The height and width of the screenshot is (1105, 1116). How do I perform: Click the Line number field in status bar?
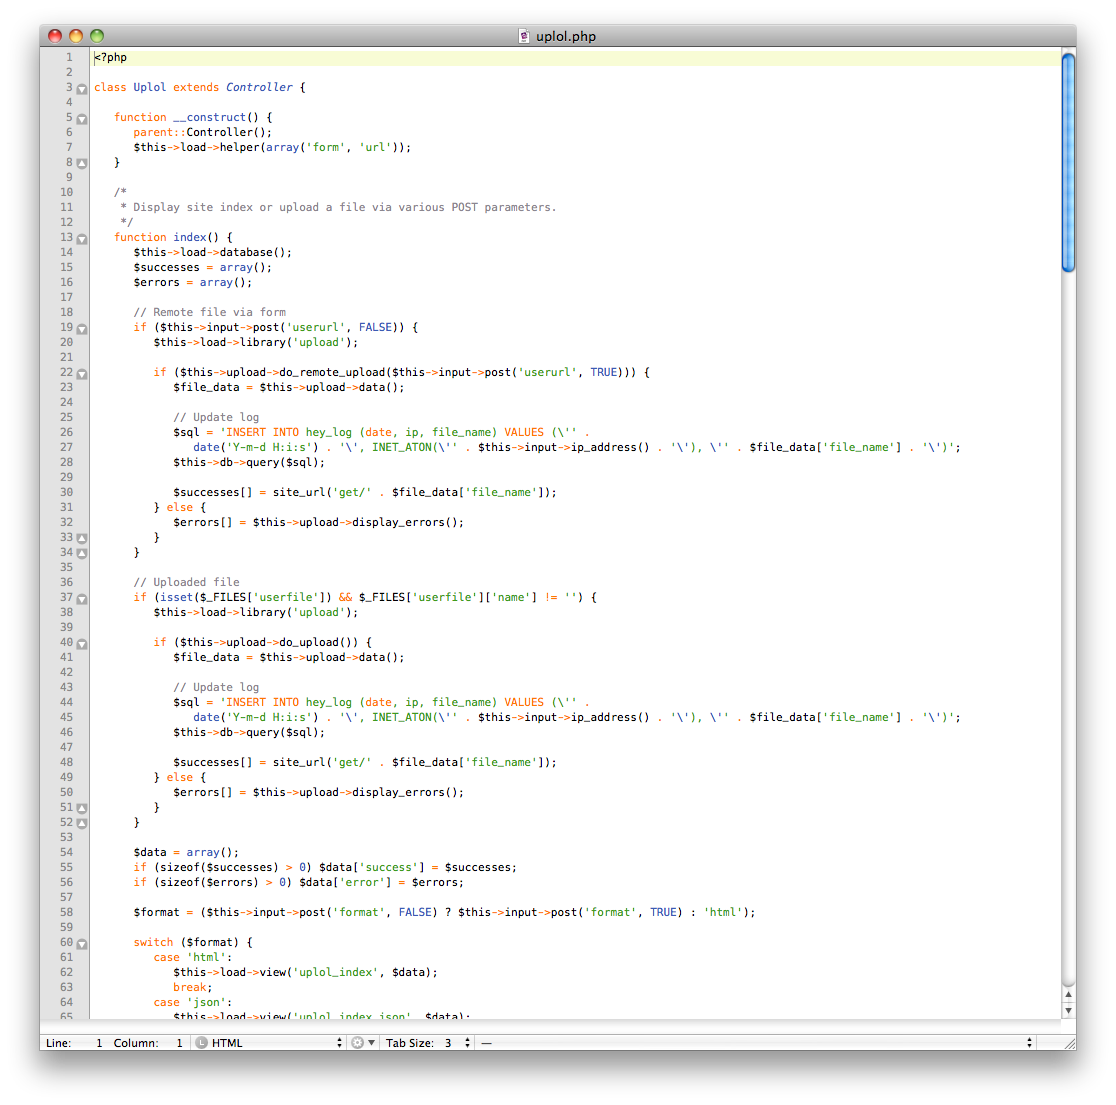98,1043
